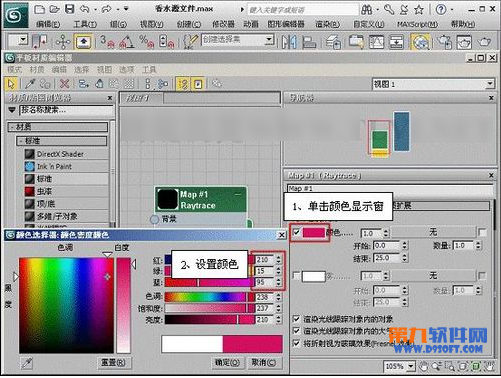The width and height of the screenshot is (501, 378).
Task: Toggle the Fresnel glass effect checkbox
Action: tap(296, 343)
